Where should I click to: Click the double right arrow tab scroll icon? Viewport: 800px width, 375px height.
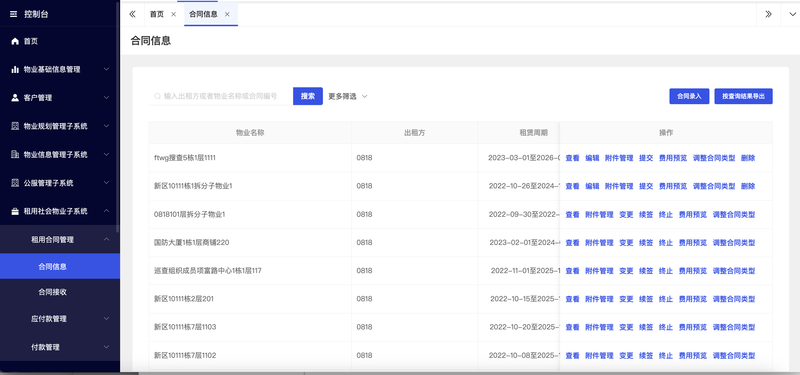pyautogui.click(x=768, y=14)
